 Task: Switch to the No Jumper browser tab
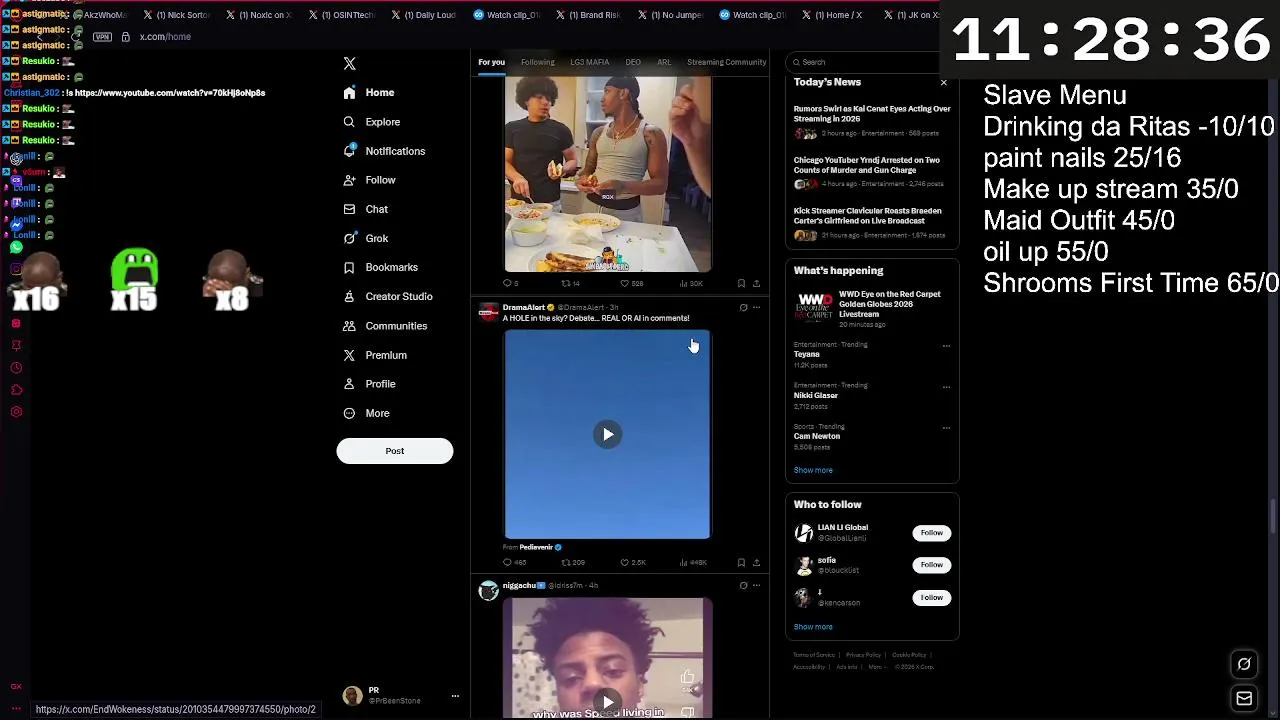[x=670, y=15]
